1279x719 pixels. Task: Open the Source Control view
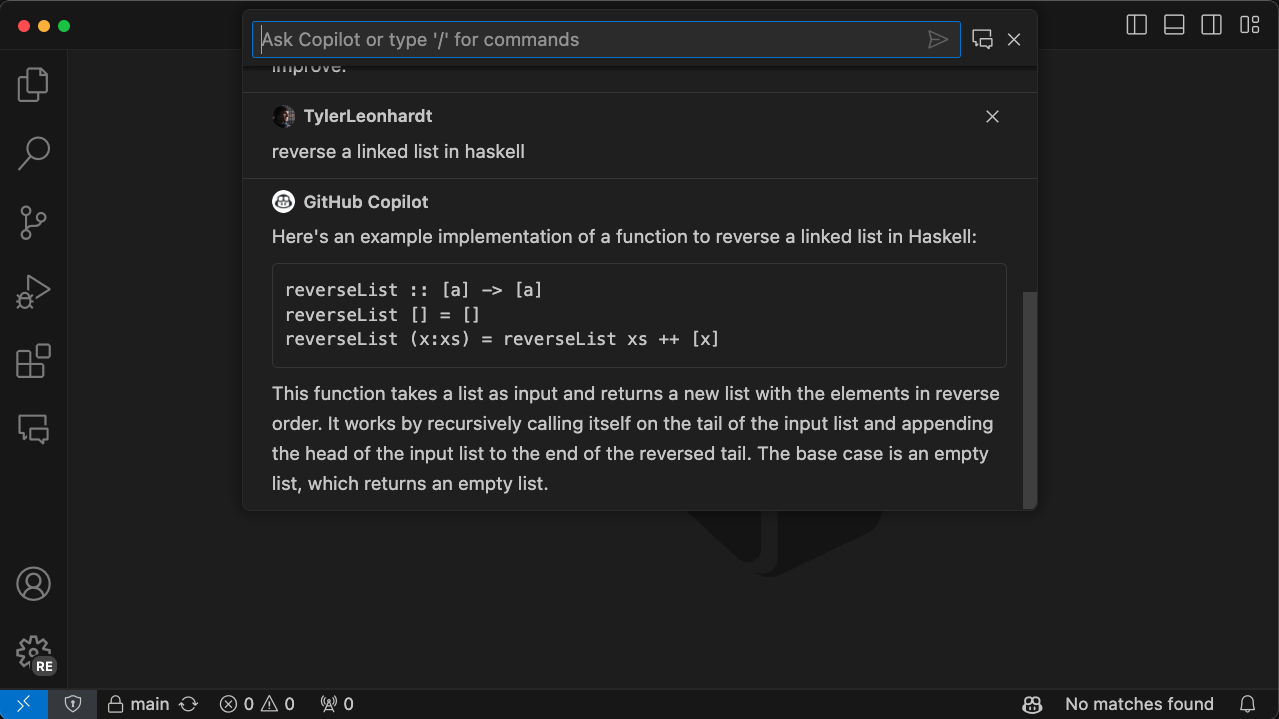(33, 223)
